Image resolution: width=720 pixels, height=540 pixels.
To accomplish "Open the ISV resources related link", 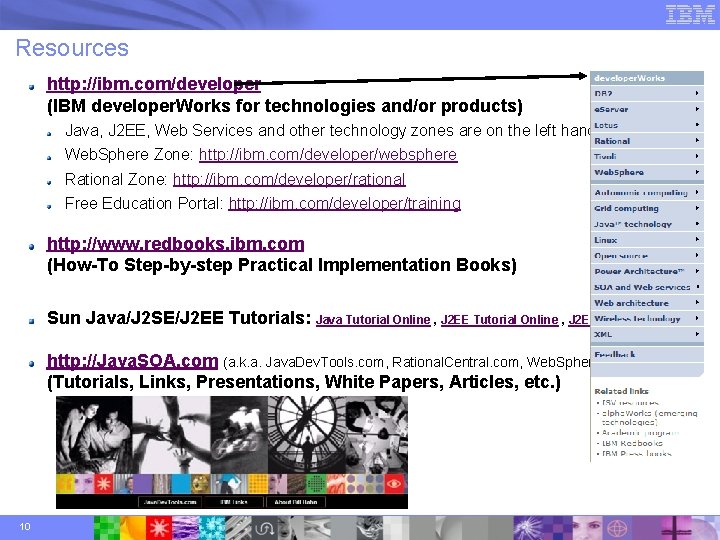I will 630,402.
